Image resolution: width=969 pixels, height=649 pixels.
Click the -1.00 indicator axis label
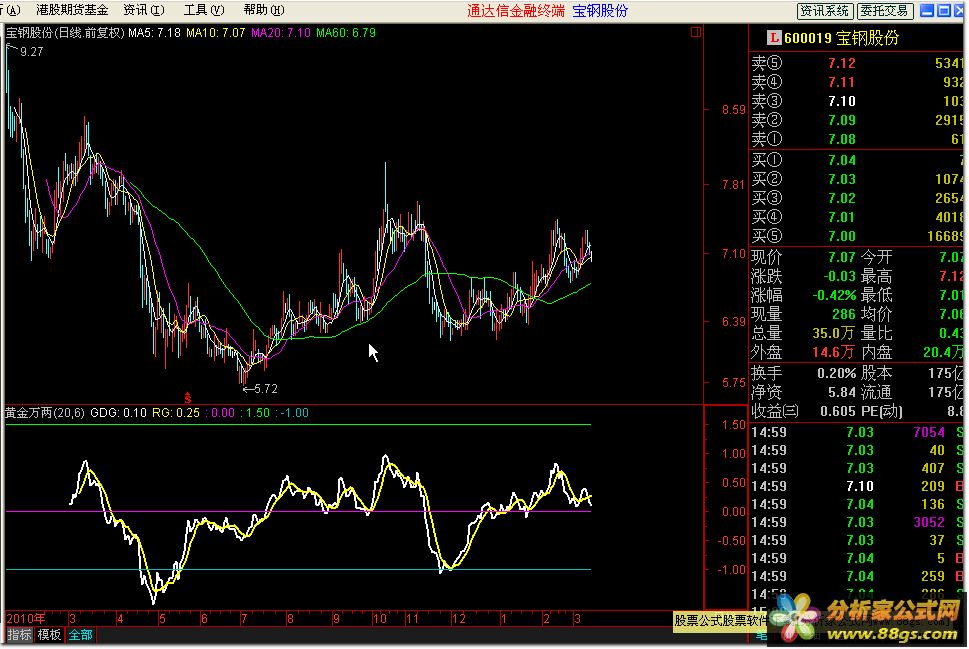(x=731, y=570)
